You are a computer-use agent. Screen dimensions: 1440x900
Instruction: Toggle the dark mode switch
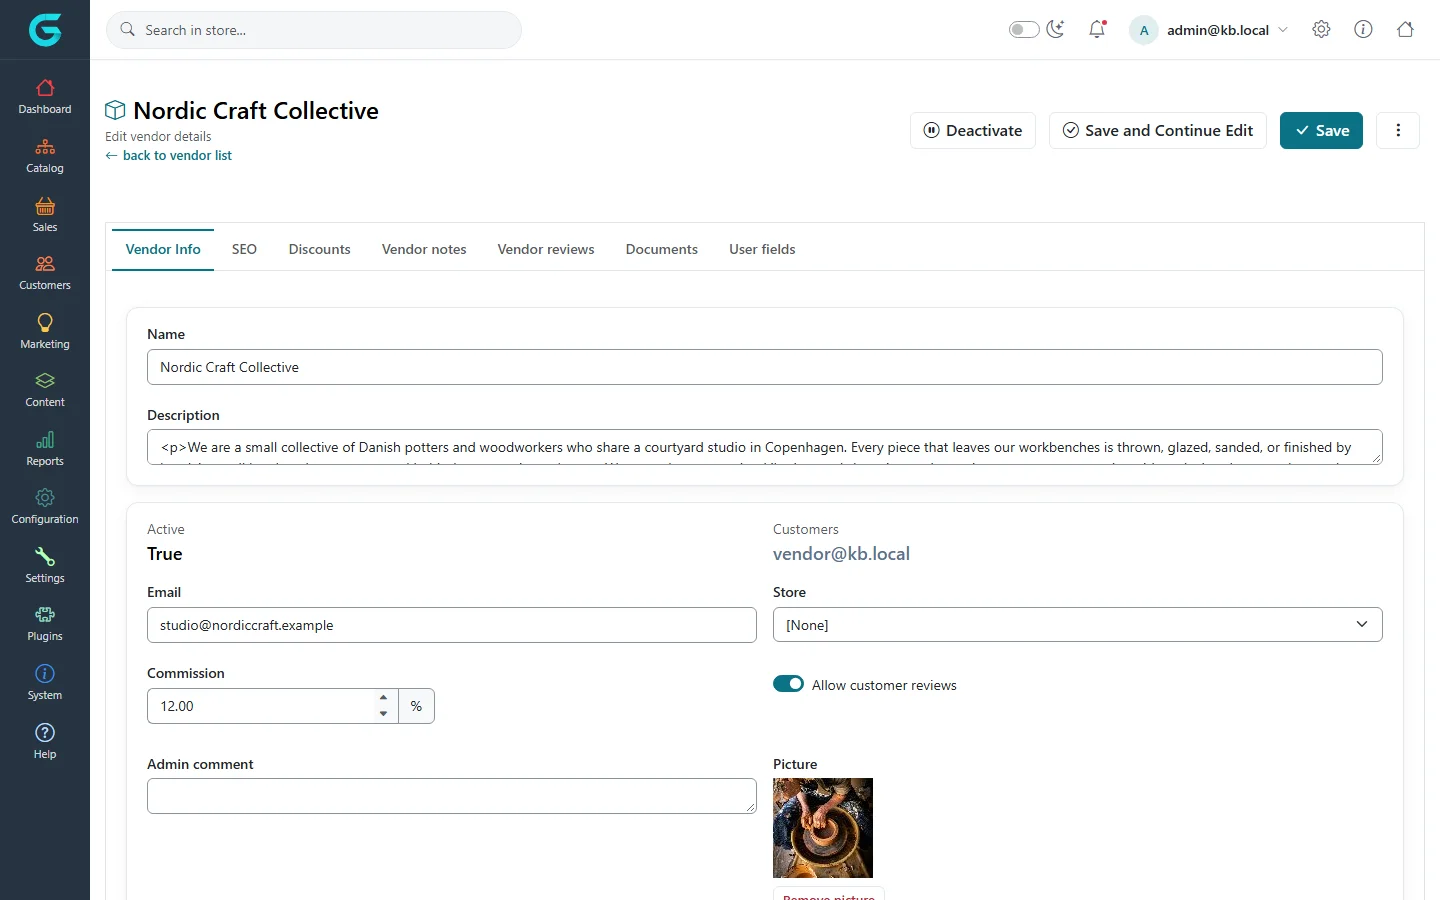tap(1024, 30)
